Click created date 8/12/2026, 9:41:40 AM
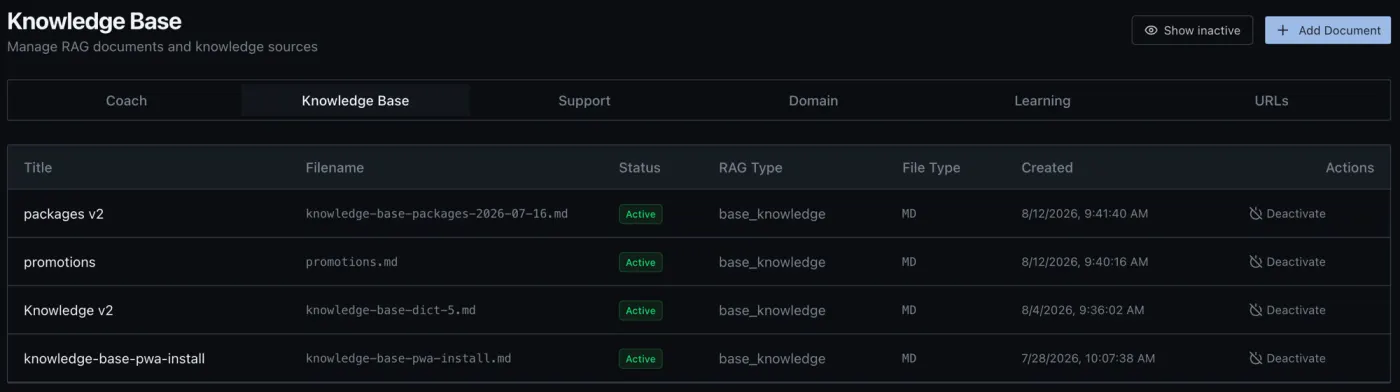Image resolution: width=1400 pixels, height=392 pixels. [1085, 214]
